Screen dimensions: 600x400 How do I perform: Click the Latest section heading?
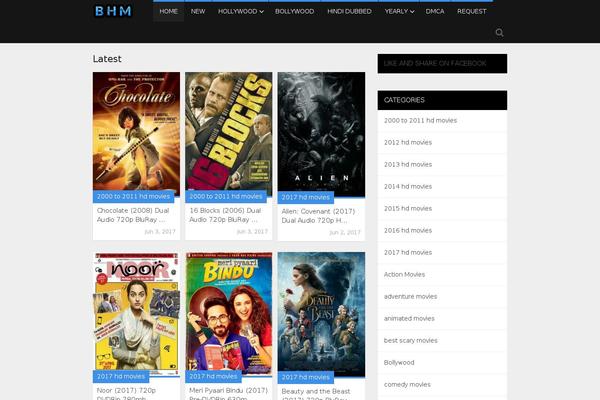click(x=107, y=59)
